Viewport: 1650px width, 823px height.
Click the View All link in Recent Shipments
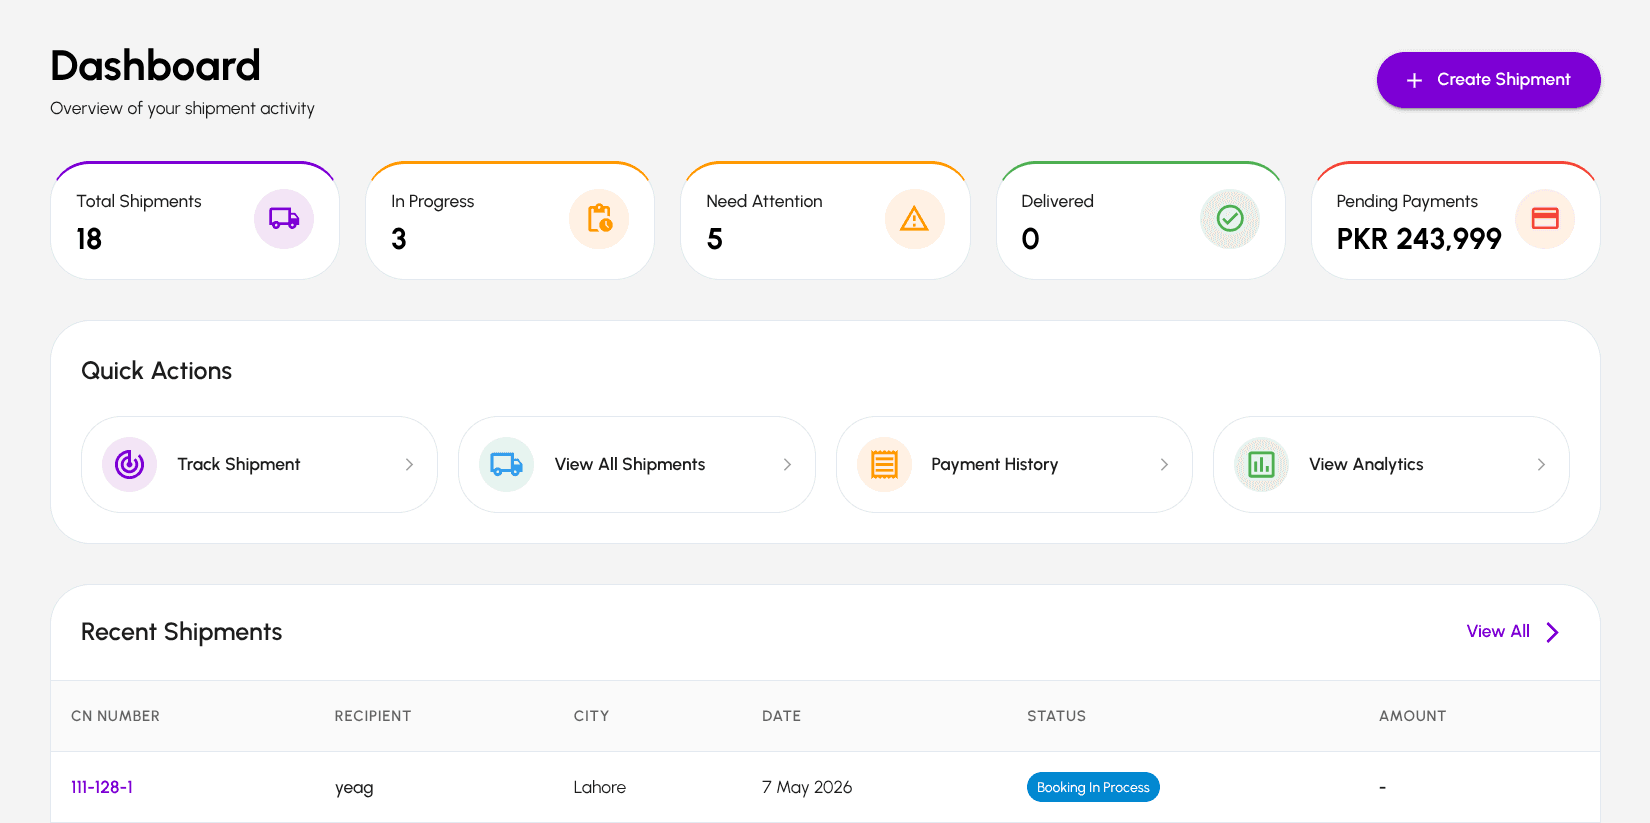pyautogui.click(x=1498, y=632)
